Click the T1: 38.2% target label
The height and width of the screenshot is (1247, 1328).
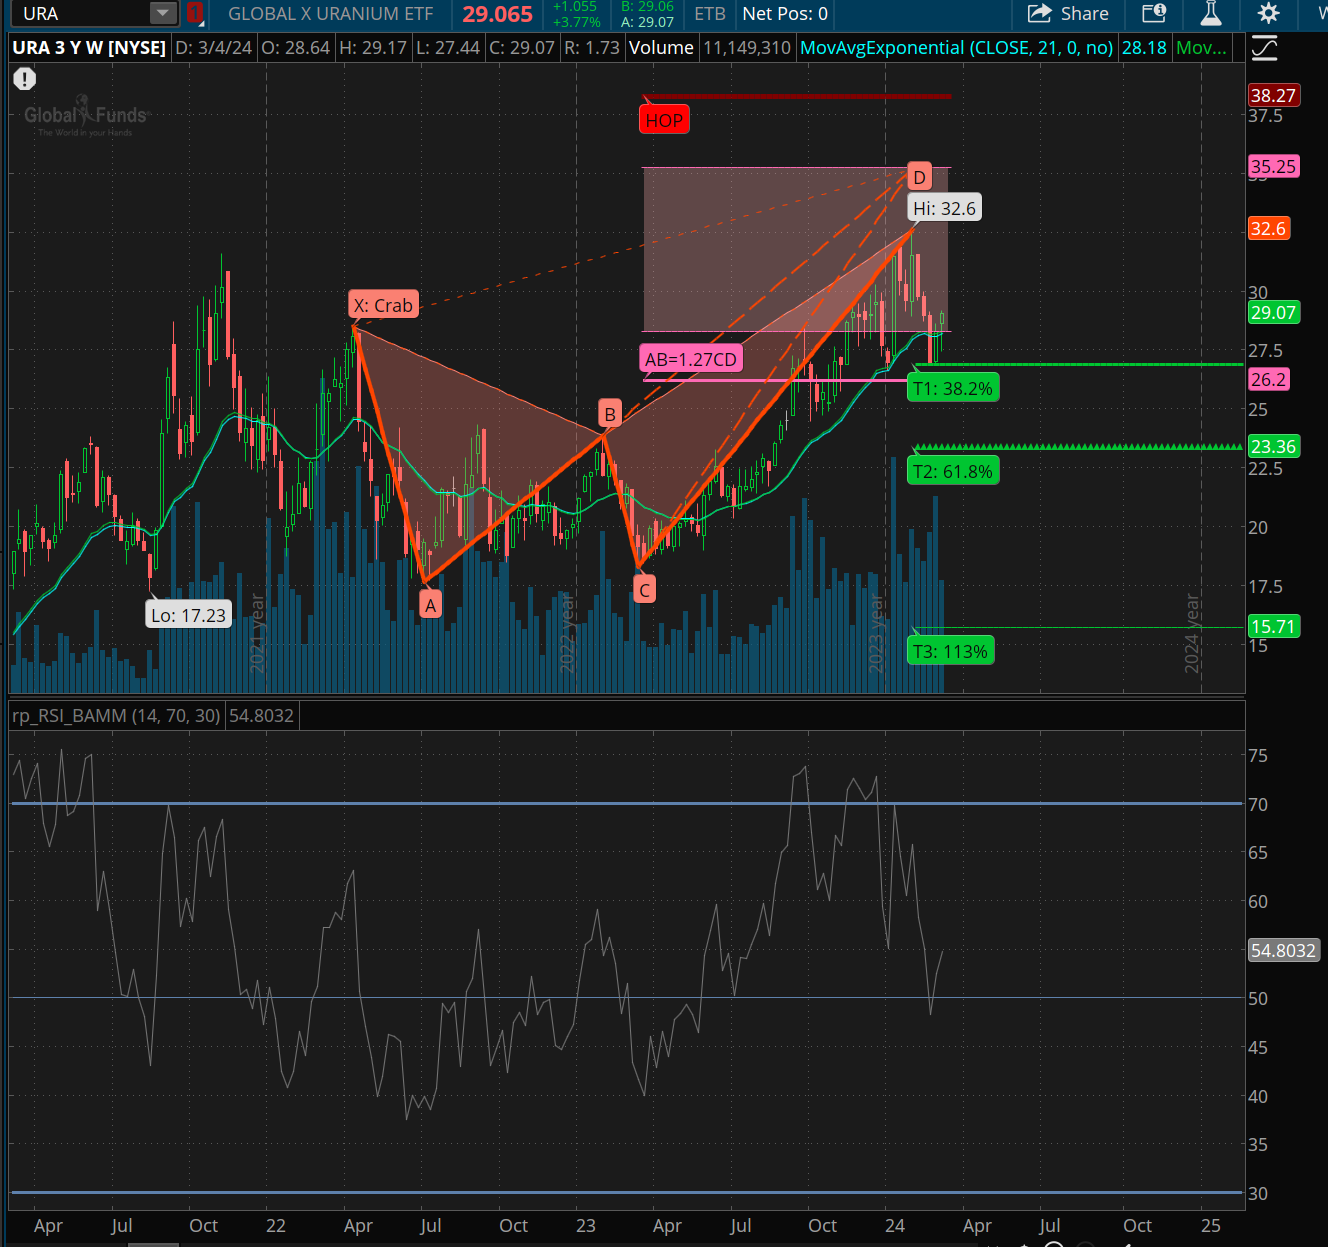[x=952, y=389]
